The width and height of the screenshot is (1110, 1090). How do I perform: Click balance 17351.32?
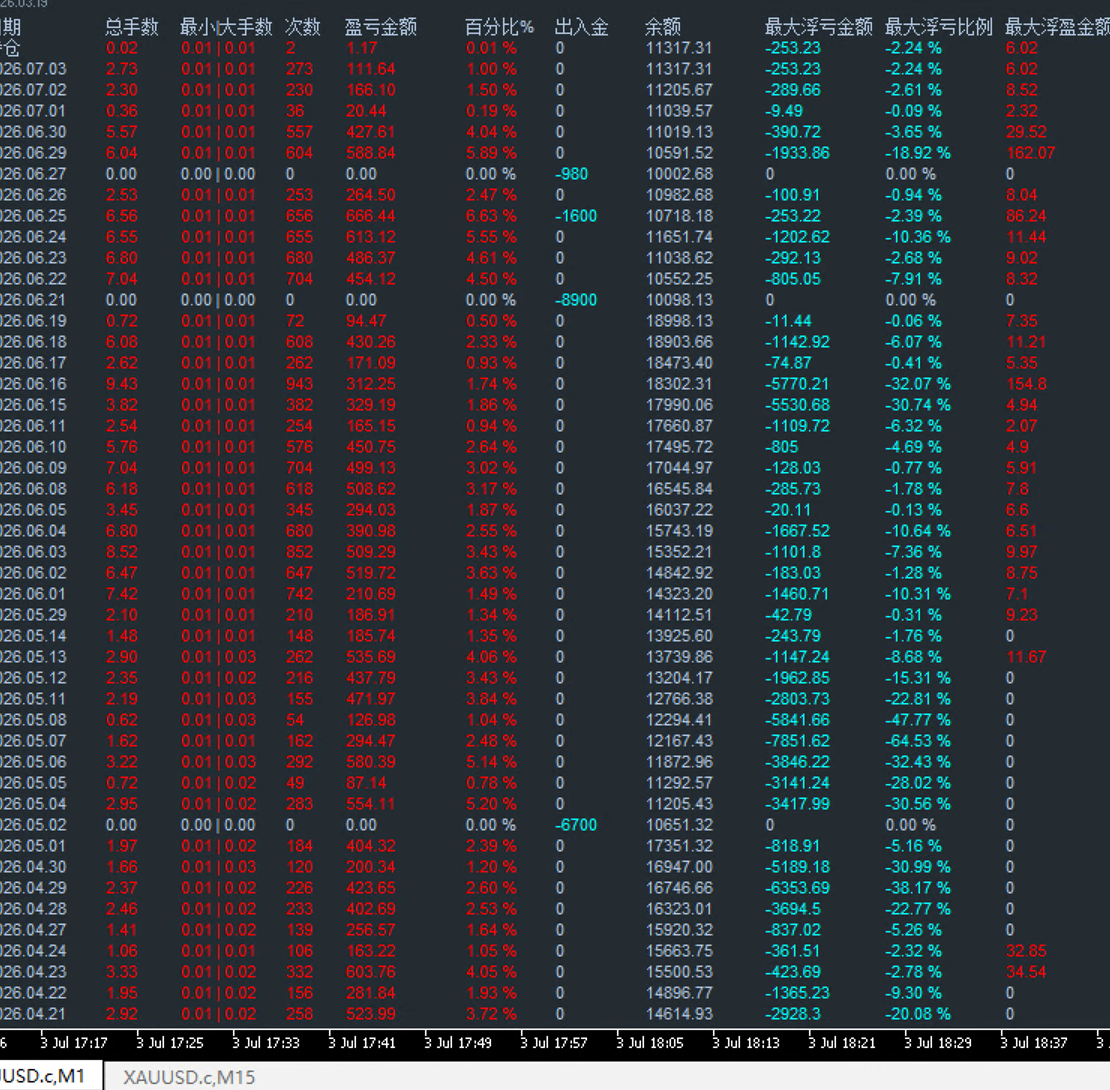(679, 846)
